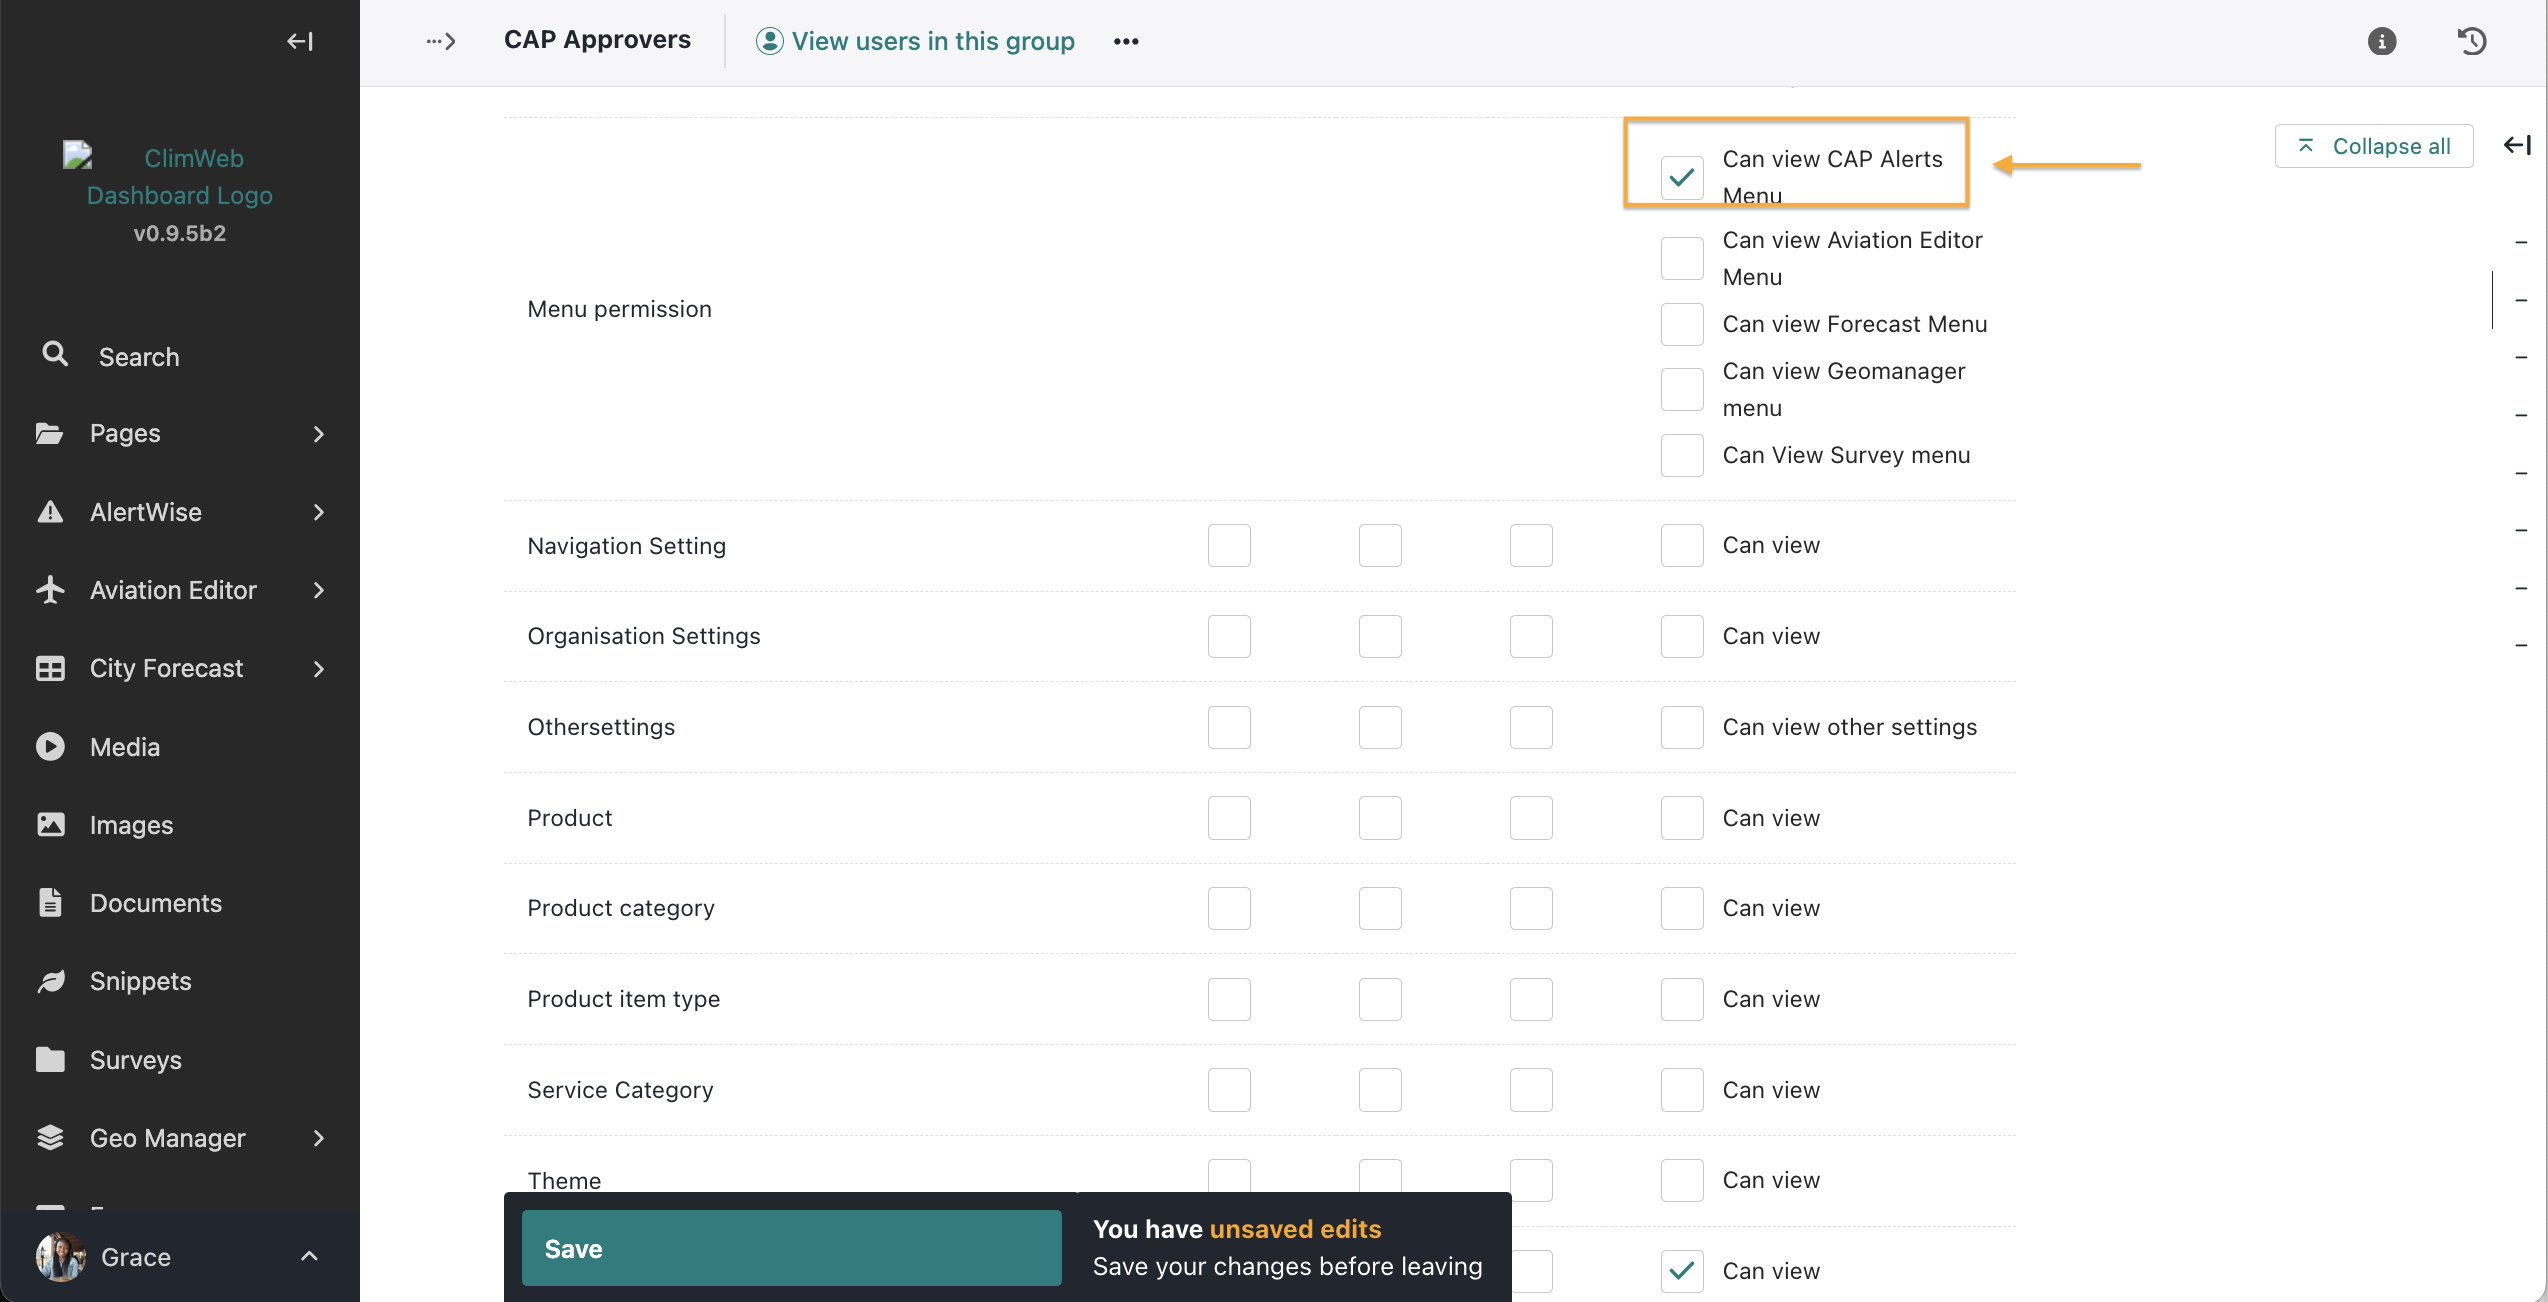2548x1302 pixels.
Task: Open the three-dots more actions menu
Action: pos(1126,41)
